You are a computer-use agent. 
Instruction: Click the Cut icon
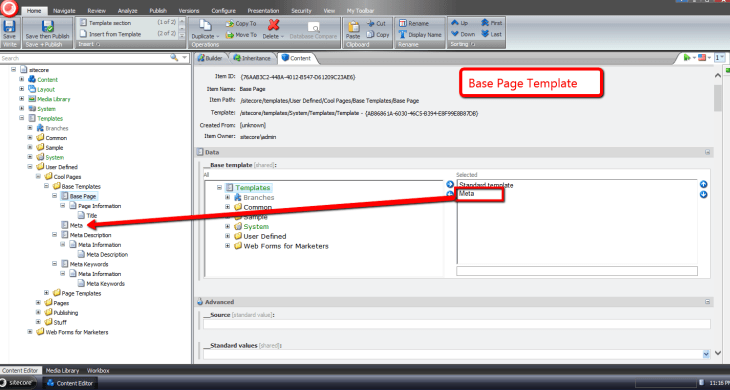371,23
